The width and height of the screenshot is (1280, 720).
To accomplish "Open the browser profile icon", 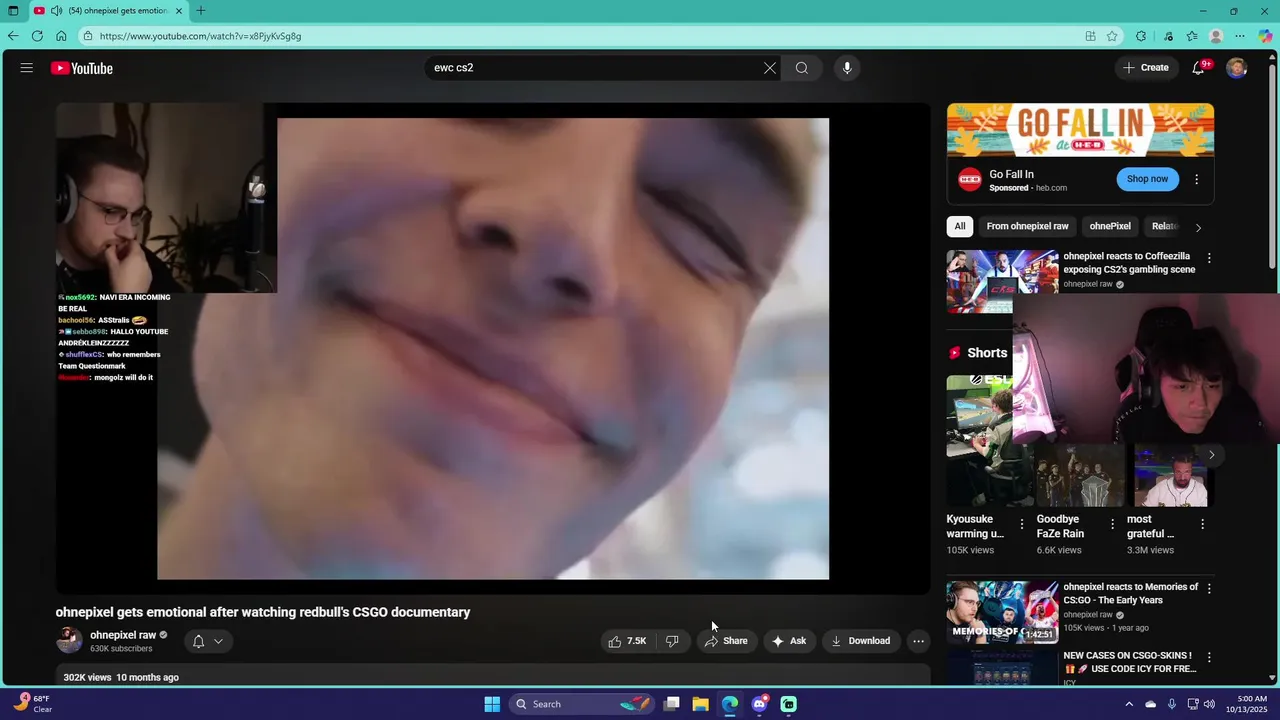I will coord(1216,36).
